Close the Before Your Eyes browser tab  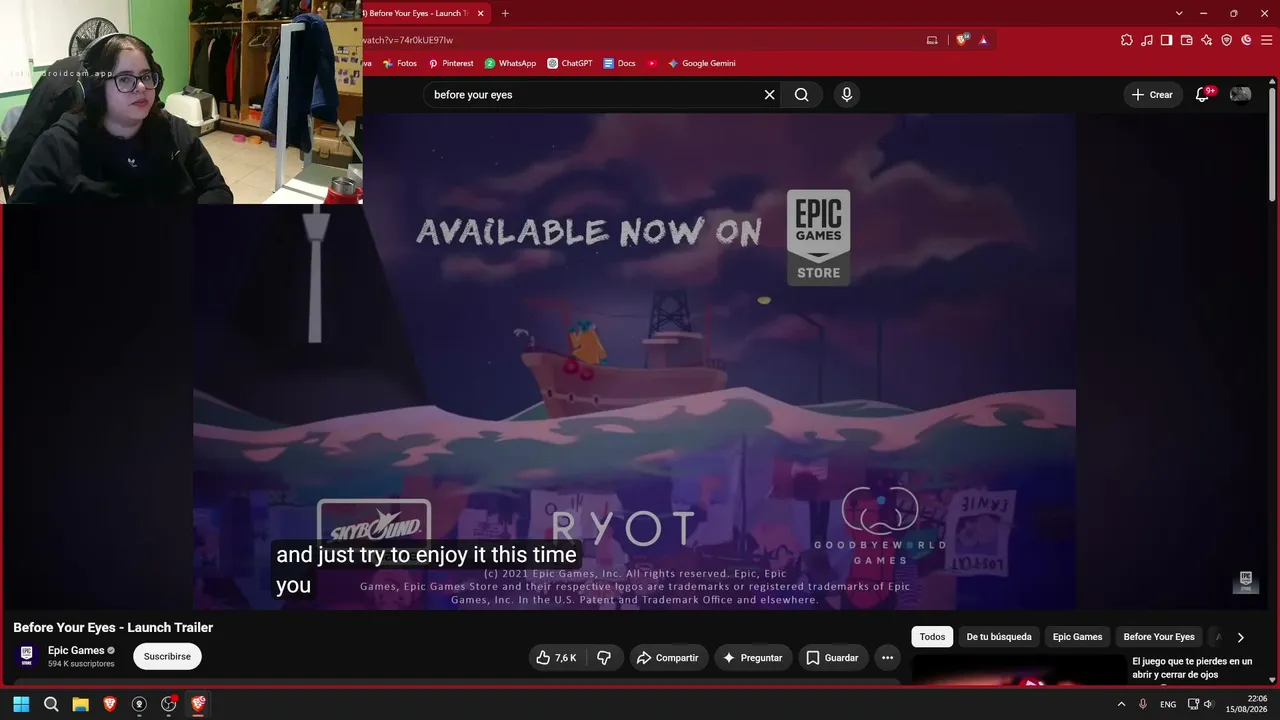[x=481, y=13]
